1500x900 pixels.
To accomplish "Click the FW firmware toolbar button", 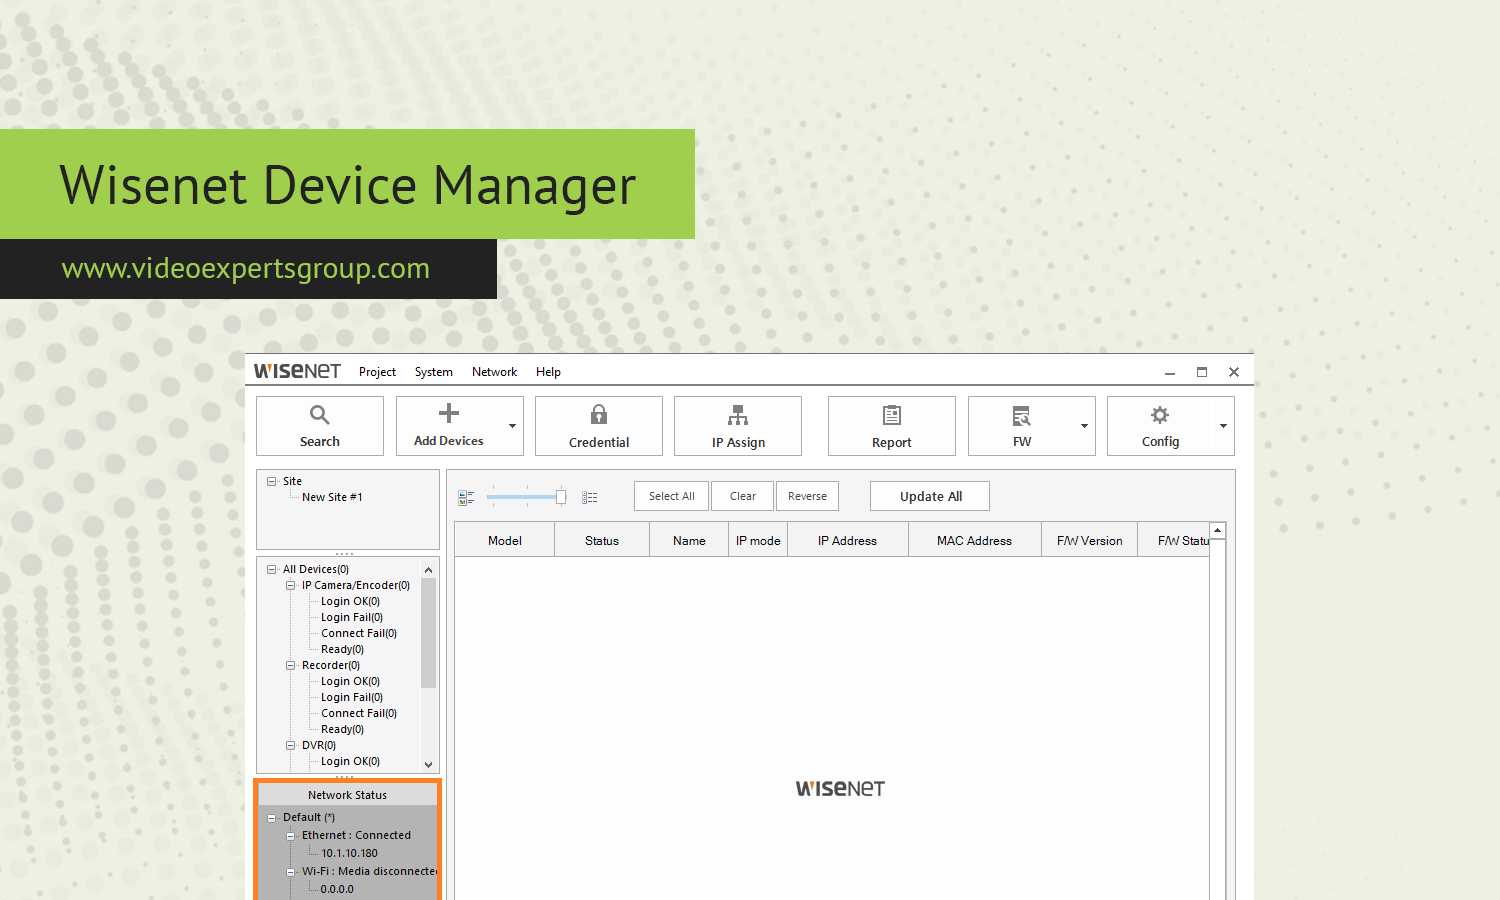I will pyautogui.click(x=1022, y=426).
